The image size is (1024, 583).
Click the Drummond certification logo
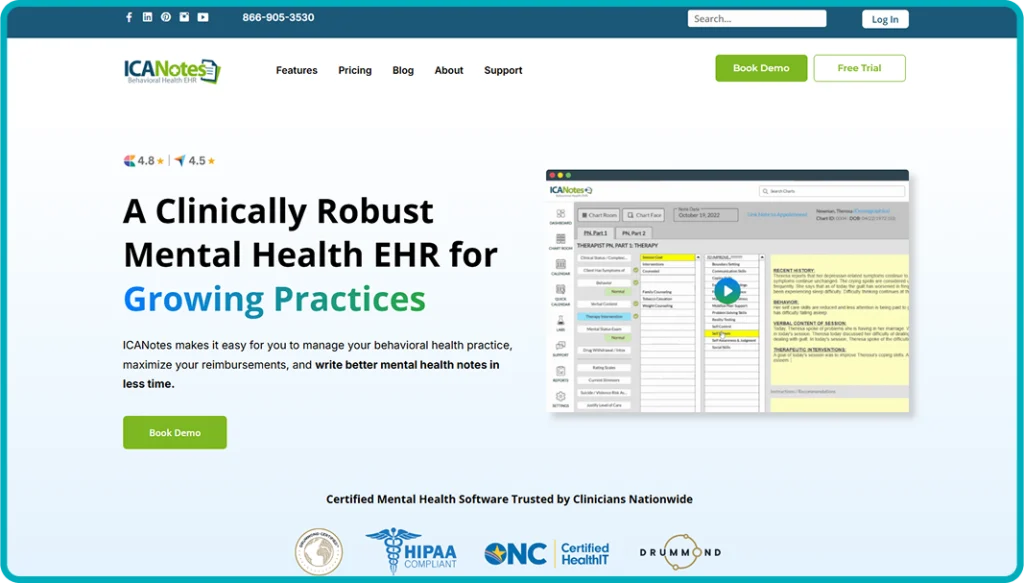pyautogui.click(x=680, y=552)
